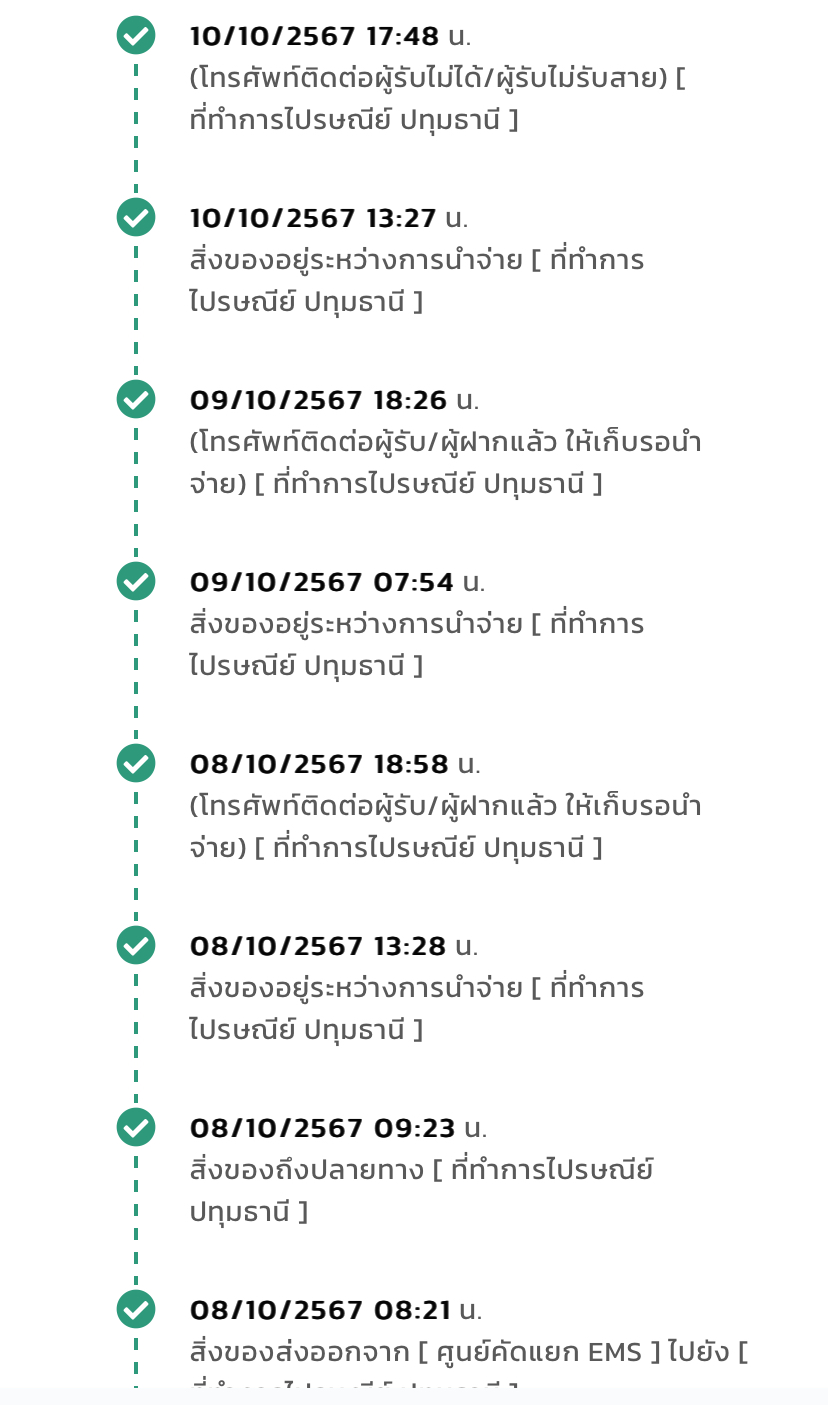Viewport: 828px width, 1405px height.
Task: Click the check circle beside 08/10/2567 09:23
Action: pyautogui.click(x=136, y=1128)
